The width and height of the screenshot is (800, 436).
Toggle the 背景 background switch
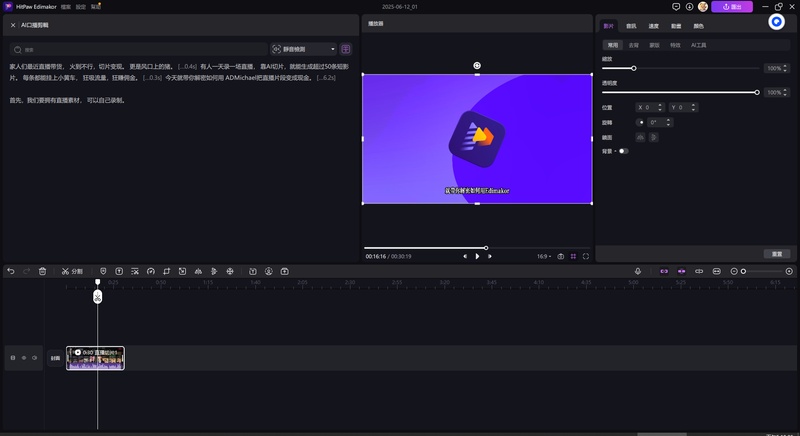pyautogui.click(x=623, y=151)
